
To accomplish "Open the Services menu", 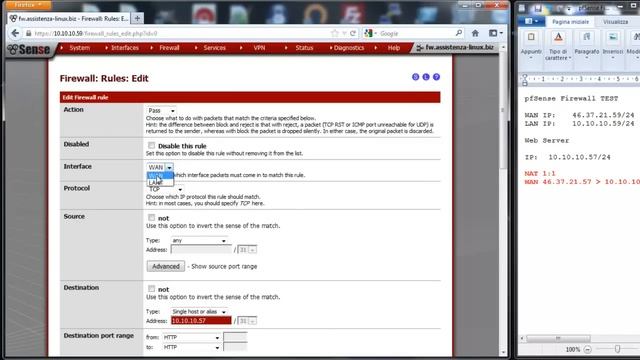I will (215, 48).
